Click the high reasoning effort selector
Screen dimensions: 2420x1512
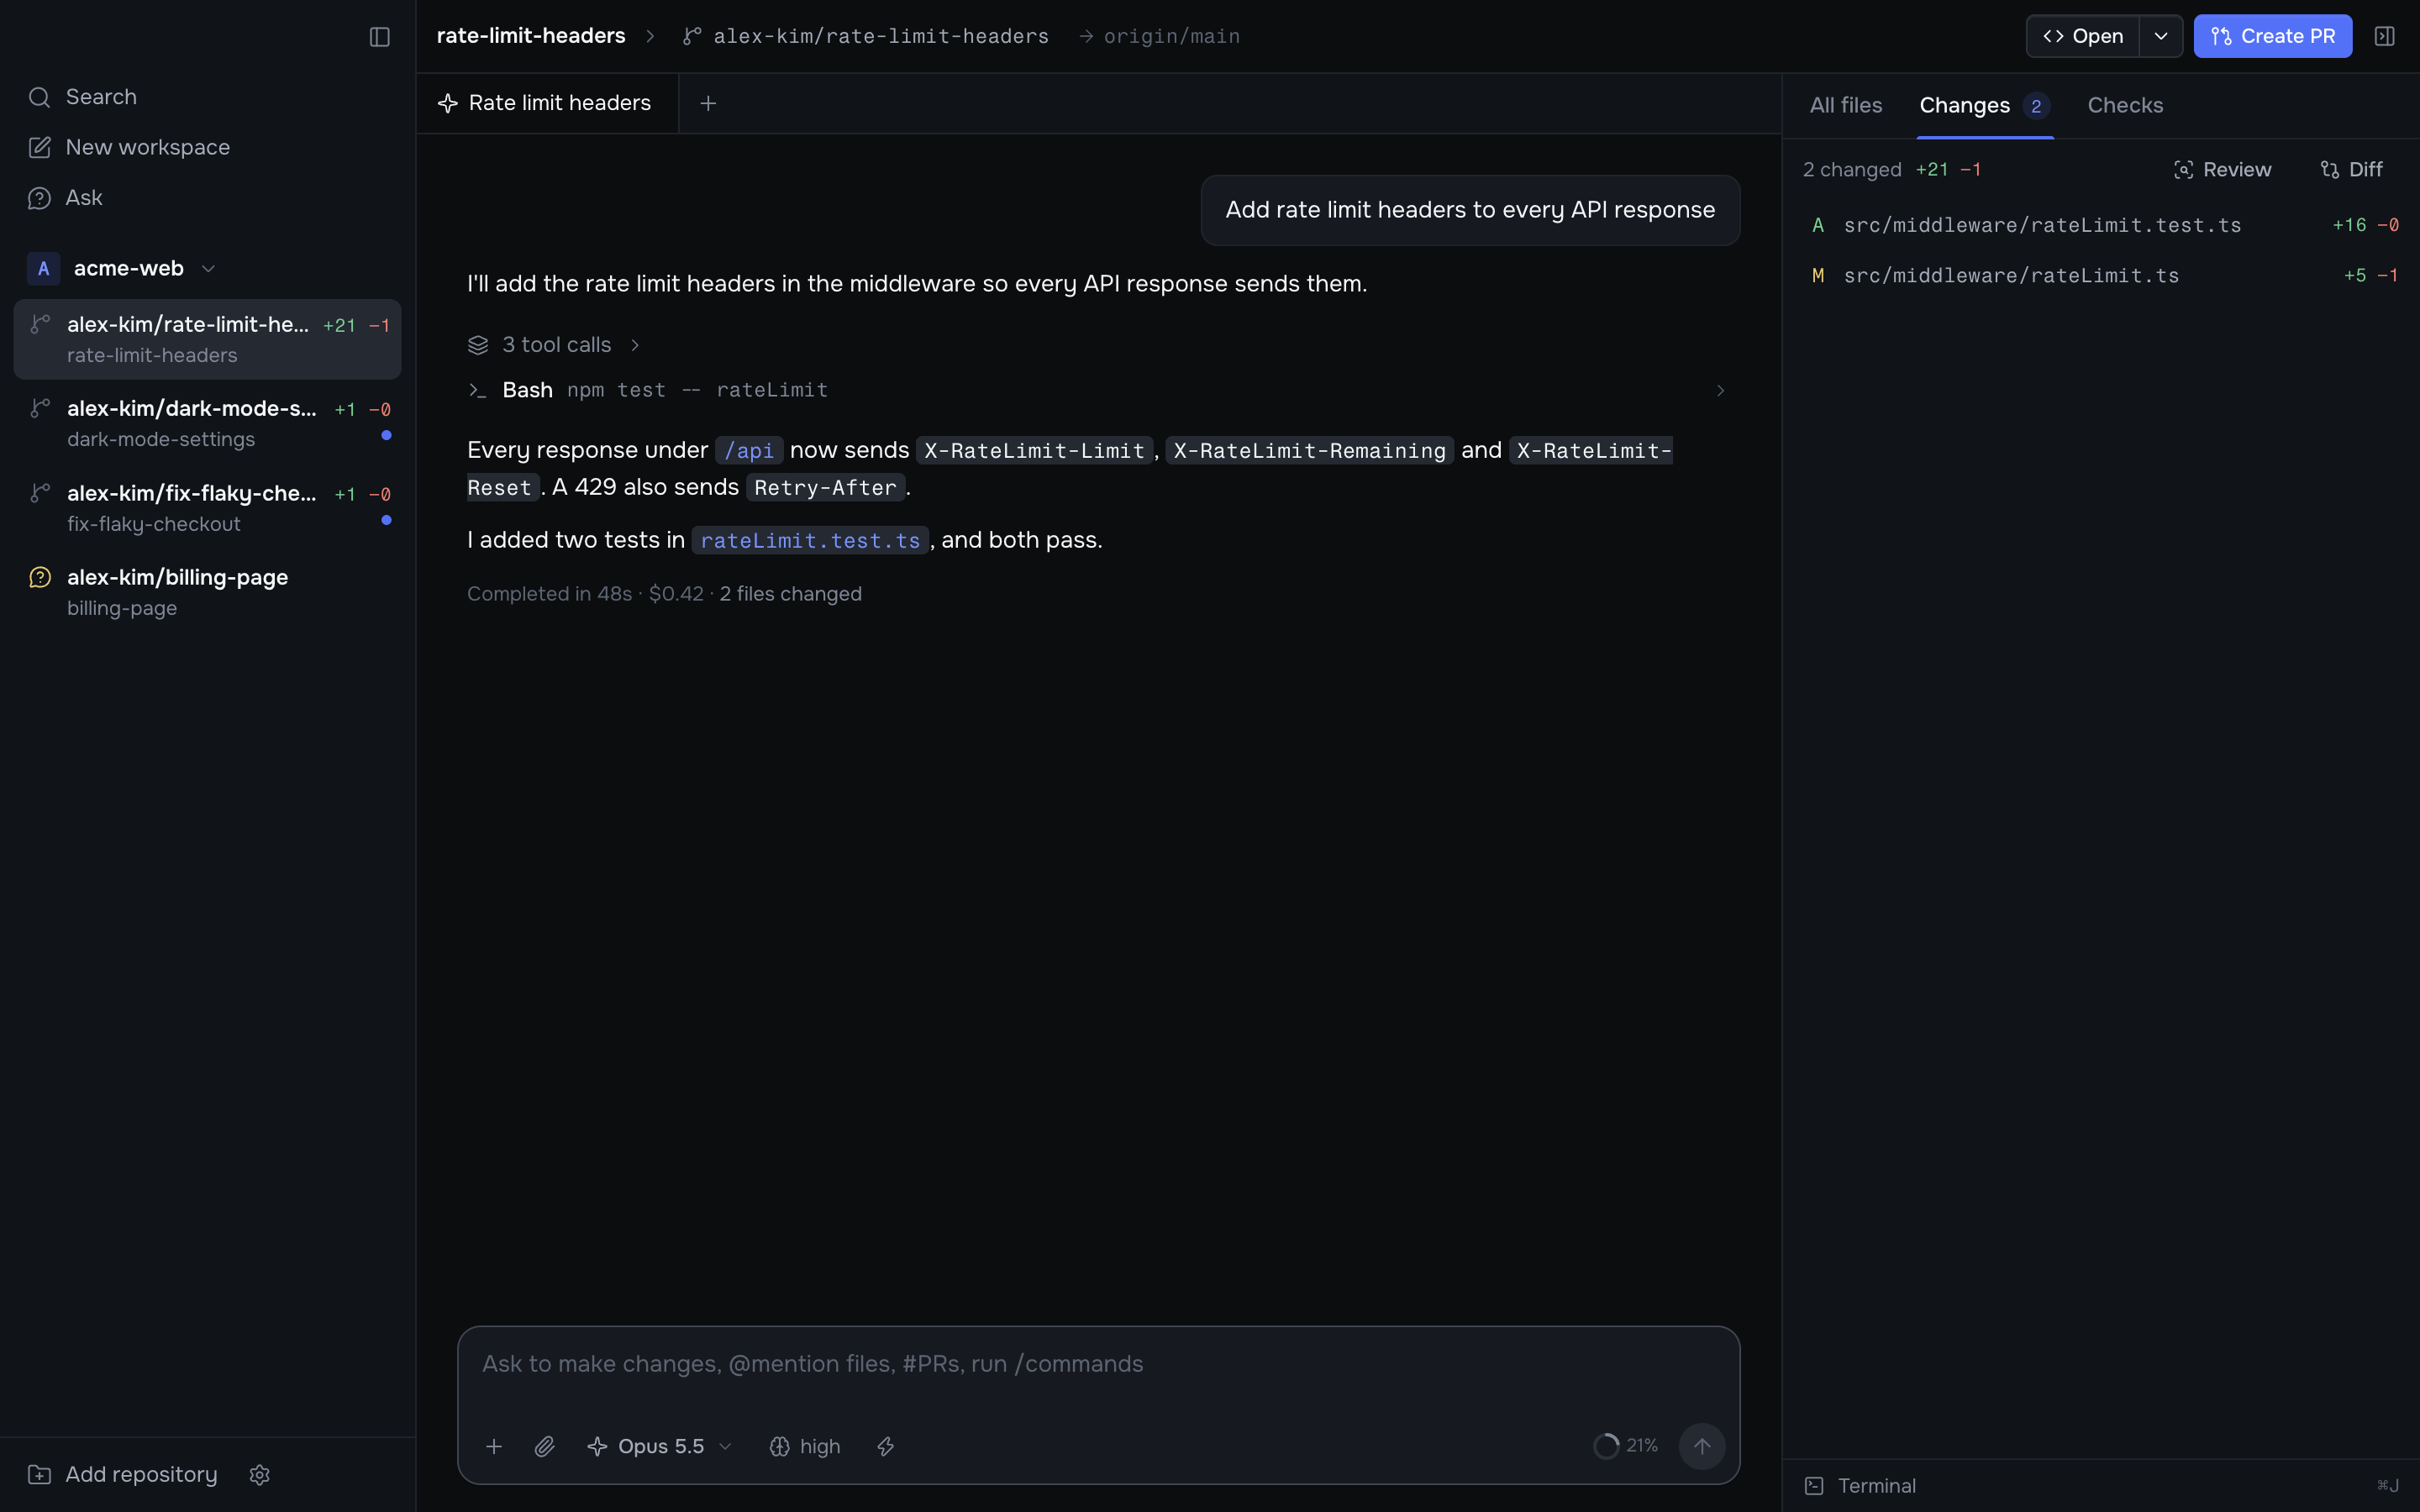click(x=805, y=1446)
